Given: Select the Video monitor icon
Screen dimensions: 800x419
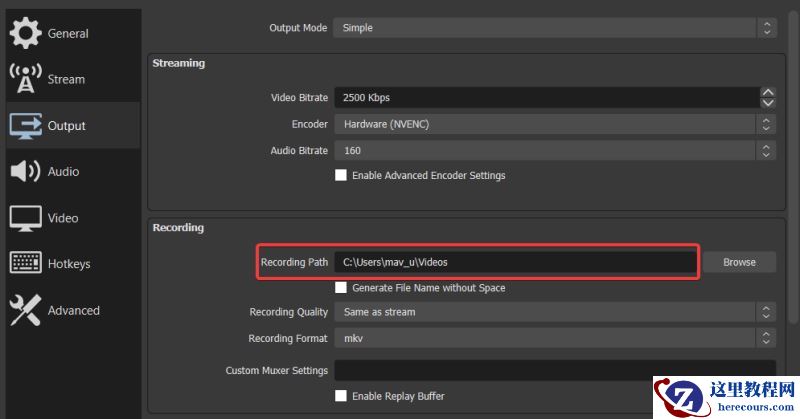Looking at the screenshot, I should click(x=26, y=218).
